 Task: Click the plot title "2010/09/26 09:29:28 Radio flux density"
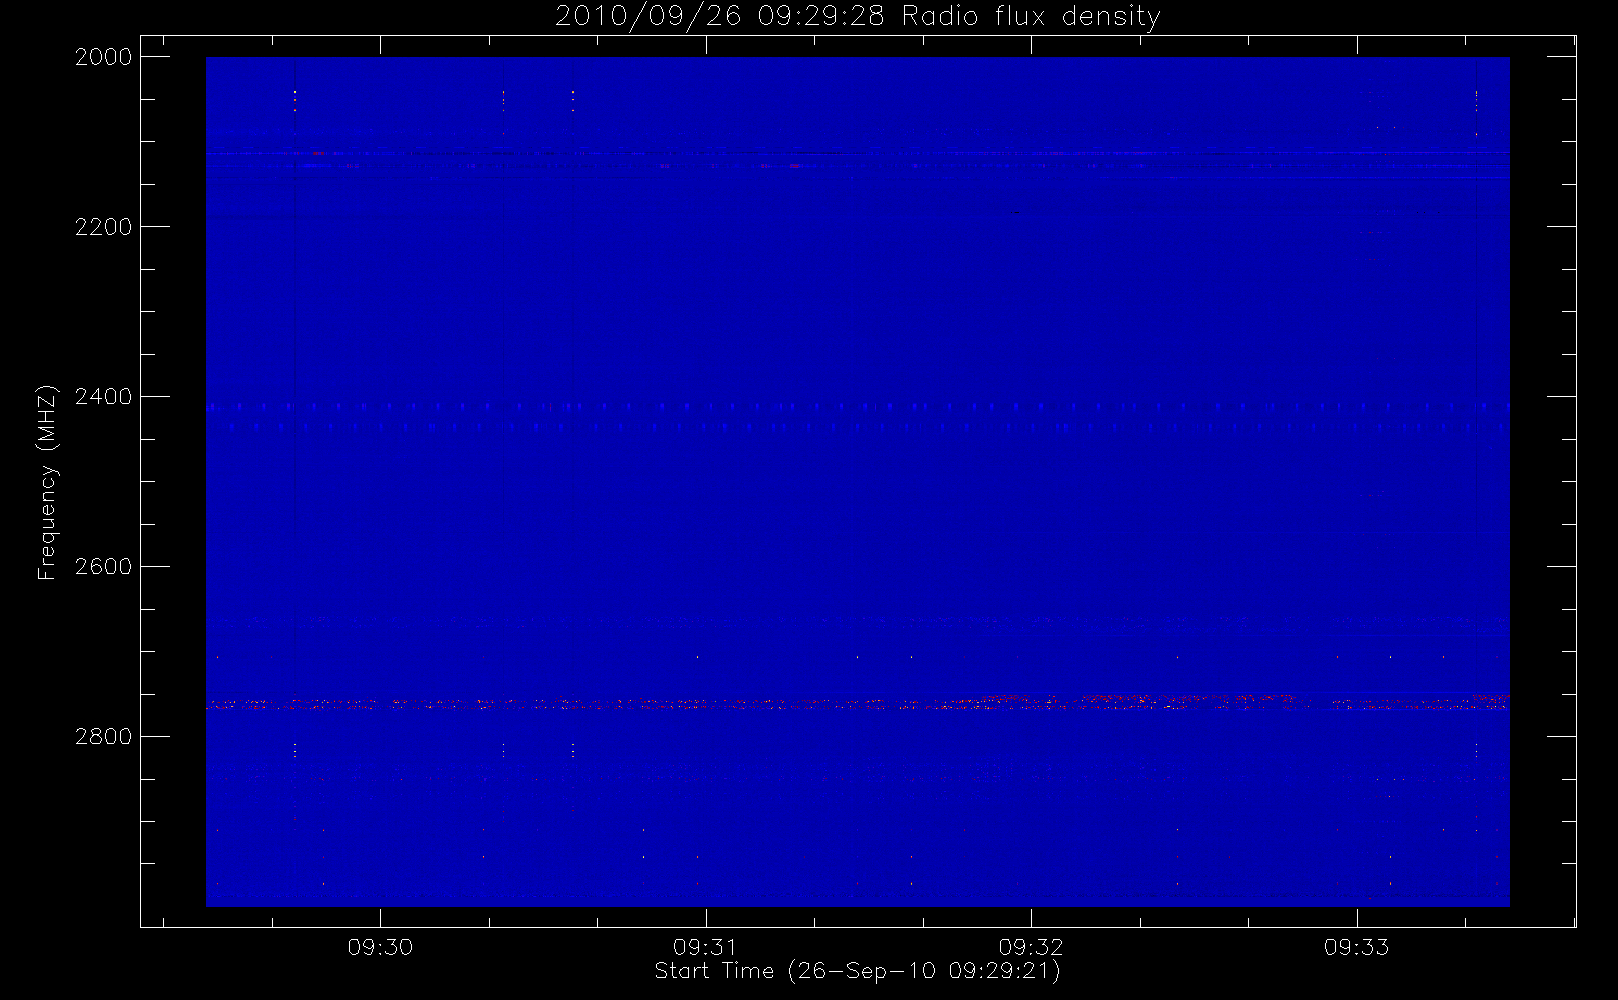(857, 16)
